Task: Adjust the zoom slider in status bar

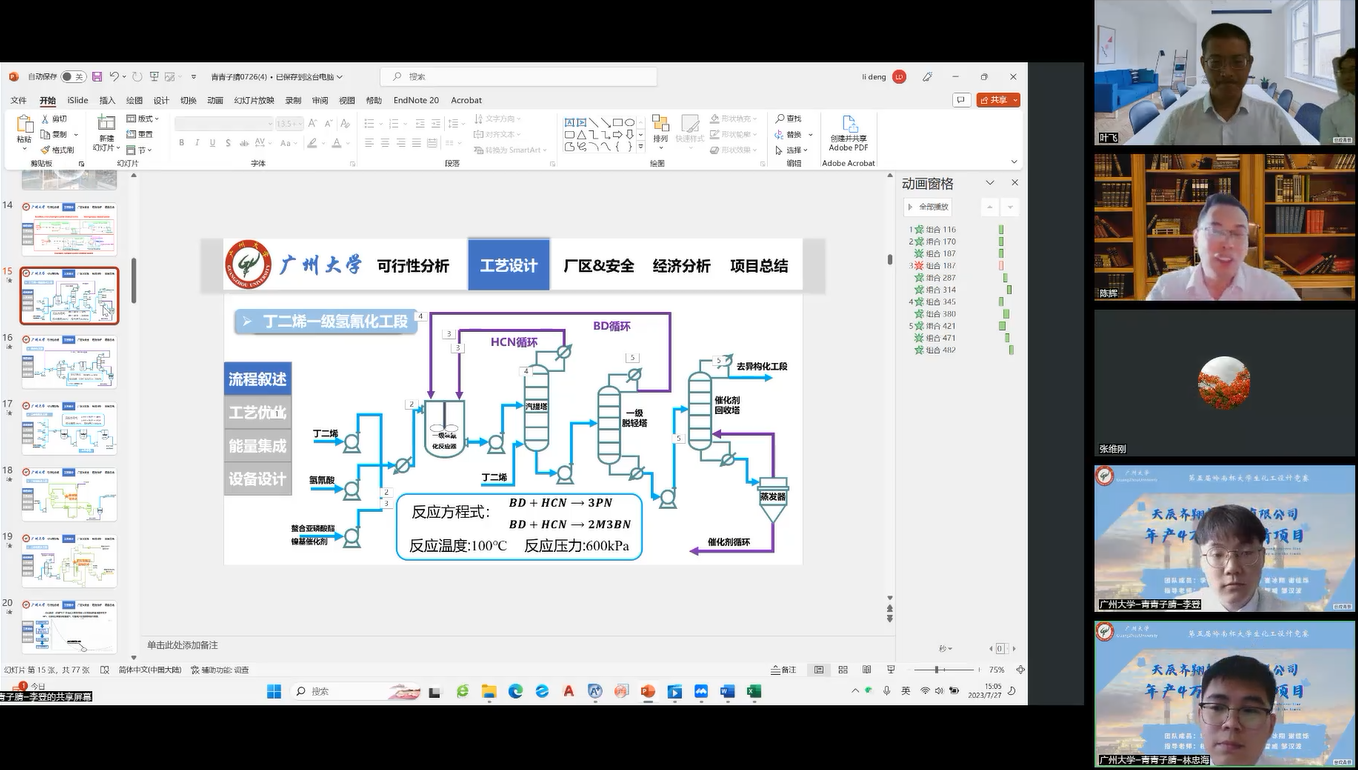Action: click(x=937, y=670)
